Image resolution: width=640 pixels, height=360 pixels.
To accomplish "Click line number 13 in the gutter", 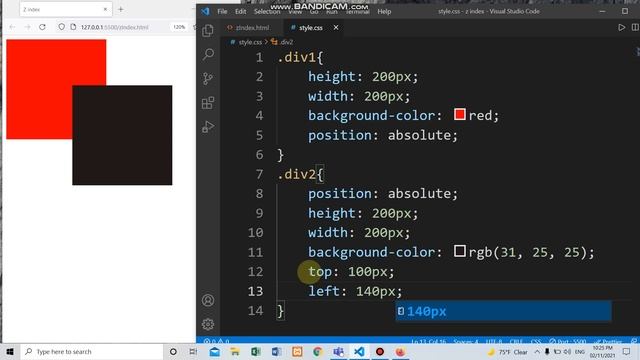I will pos(256,291).
